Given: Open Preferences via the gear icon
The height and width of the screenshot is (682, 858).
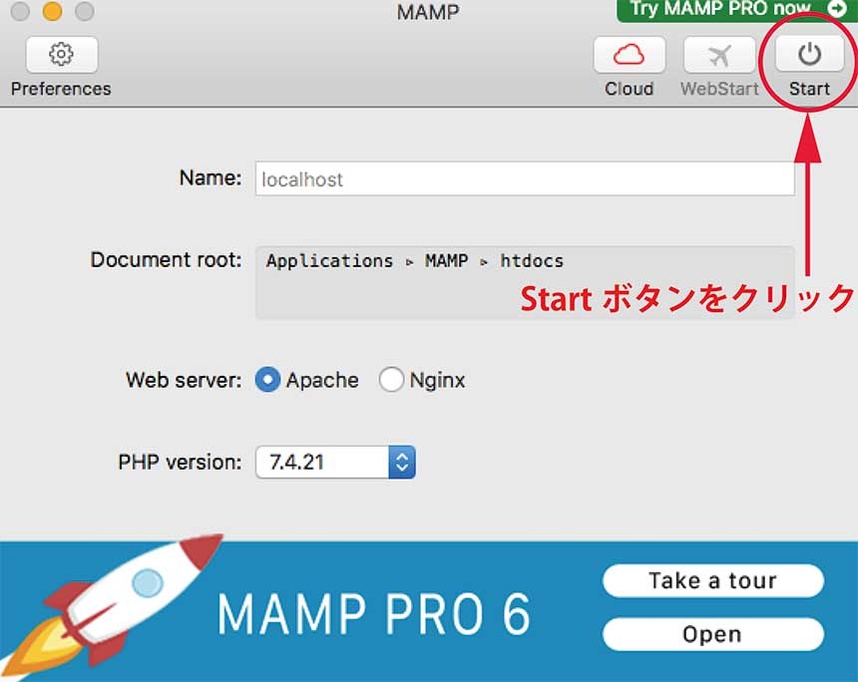Looking at the screenshot, I should point(62,55).
